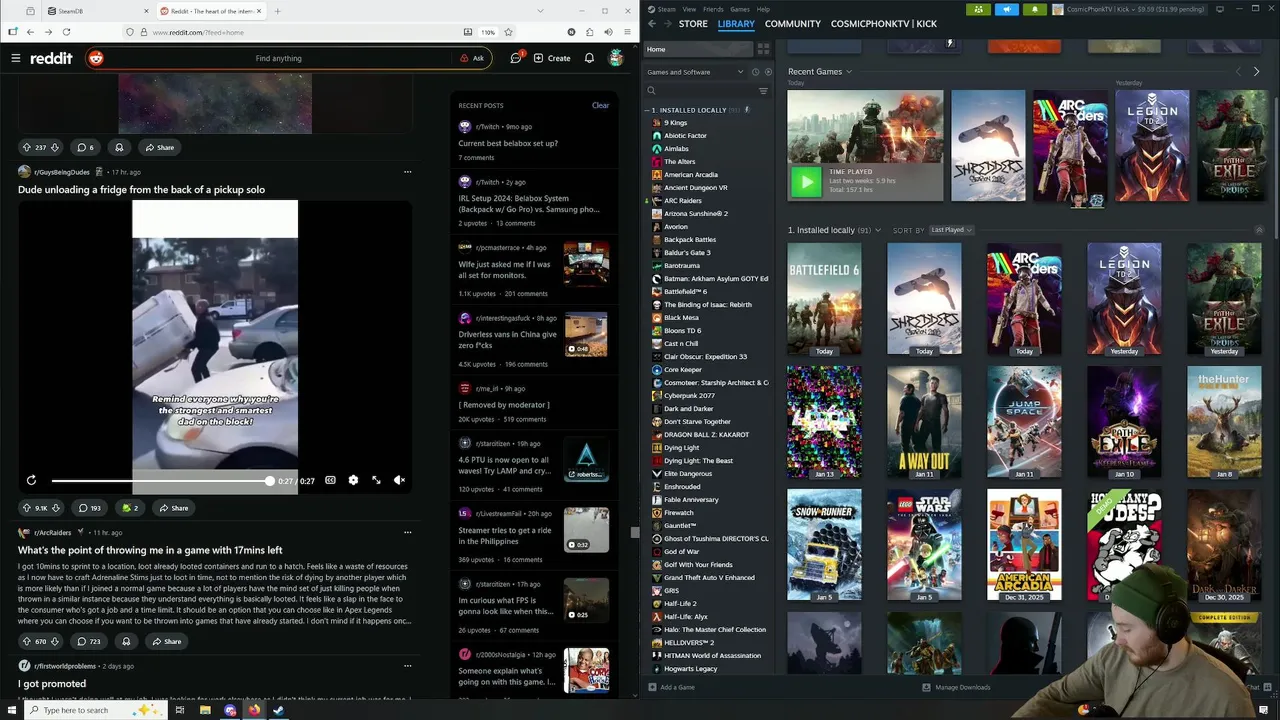
Task: Open the 'Streamer tries to get a ride' thumbnail
Action: pyautogui.click(x=586, y=530)
